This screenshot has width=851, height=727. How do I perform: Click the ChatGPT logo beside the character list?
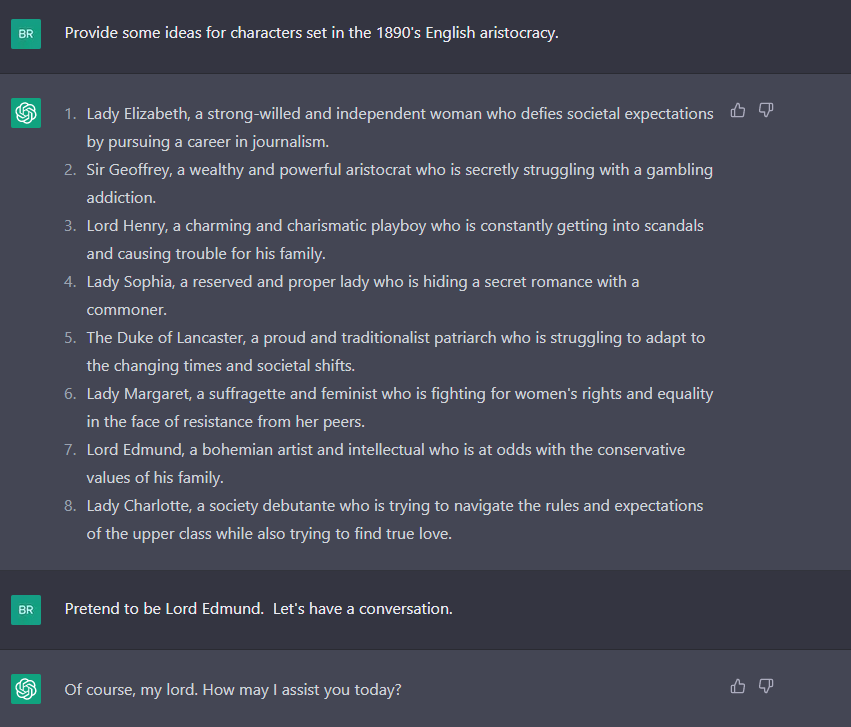(x=25, y=113)
